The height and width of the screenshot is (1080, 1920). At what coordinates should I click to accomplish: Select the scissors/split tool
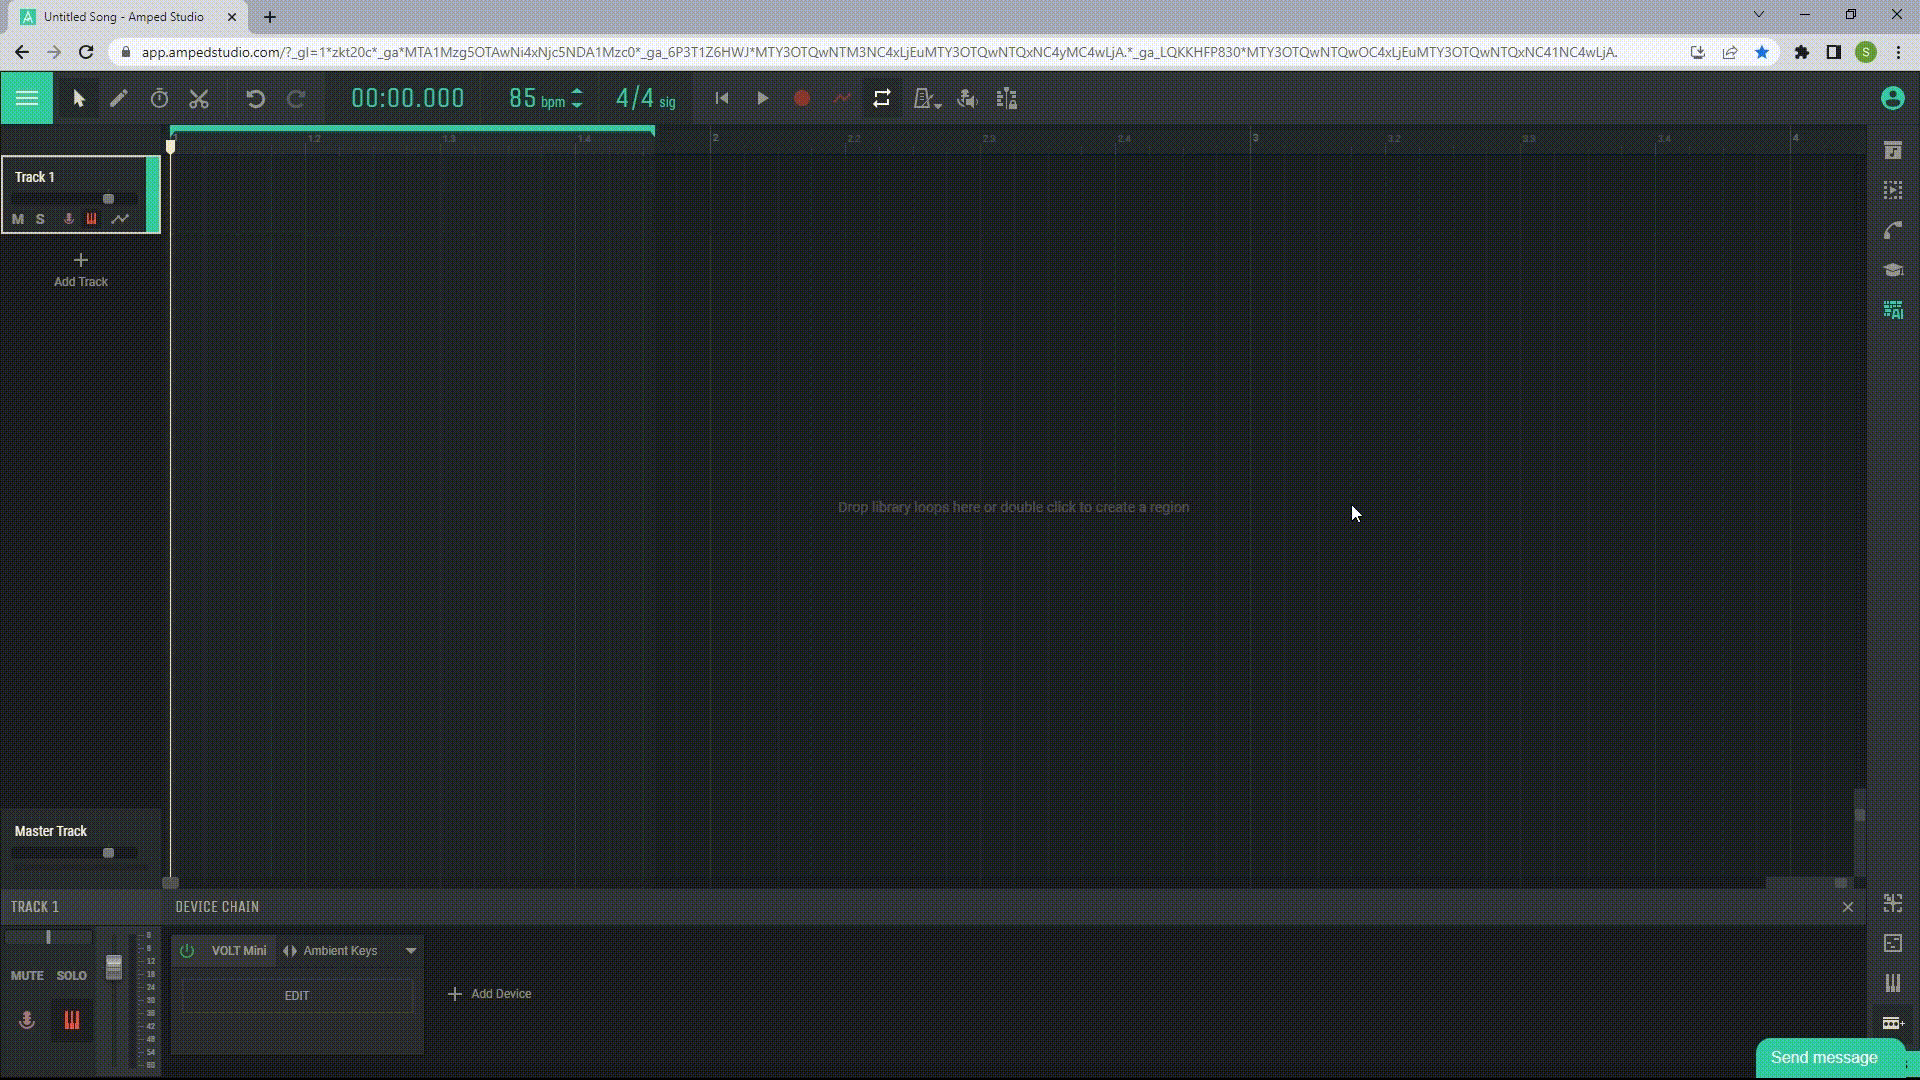(x=198, y=99)
